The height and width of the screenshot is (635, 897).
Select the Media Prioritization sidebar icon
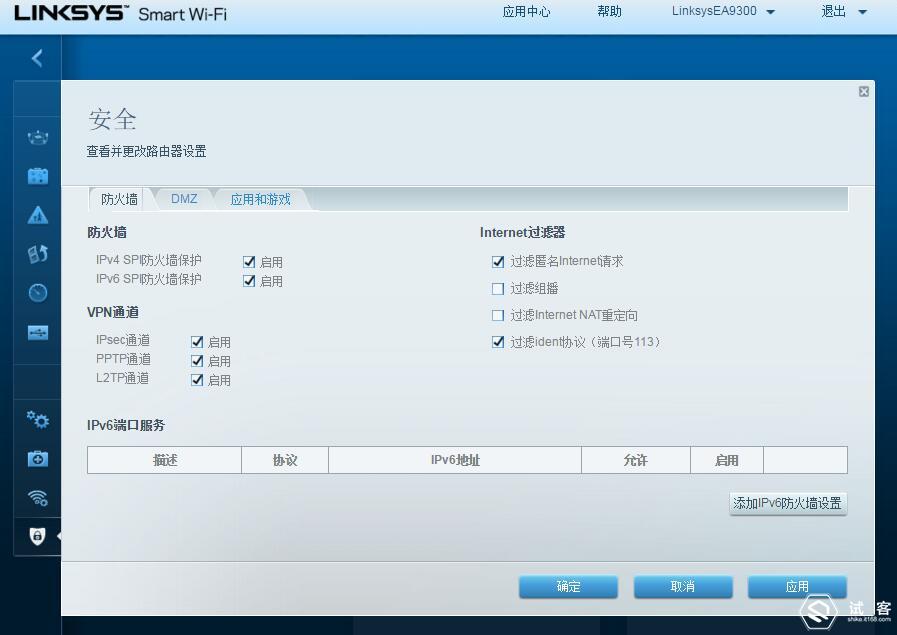[x=37, y=254]
